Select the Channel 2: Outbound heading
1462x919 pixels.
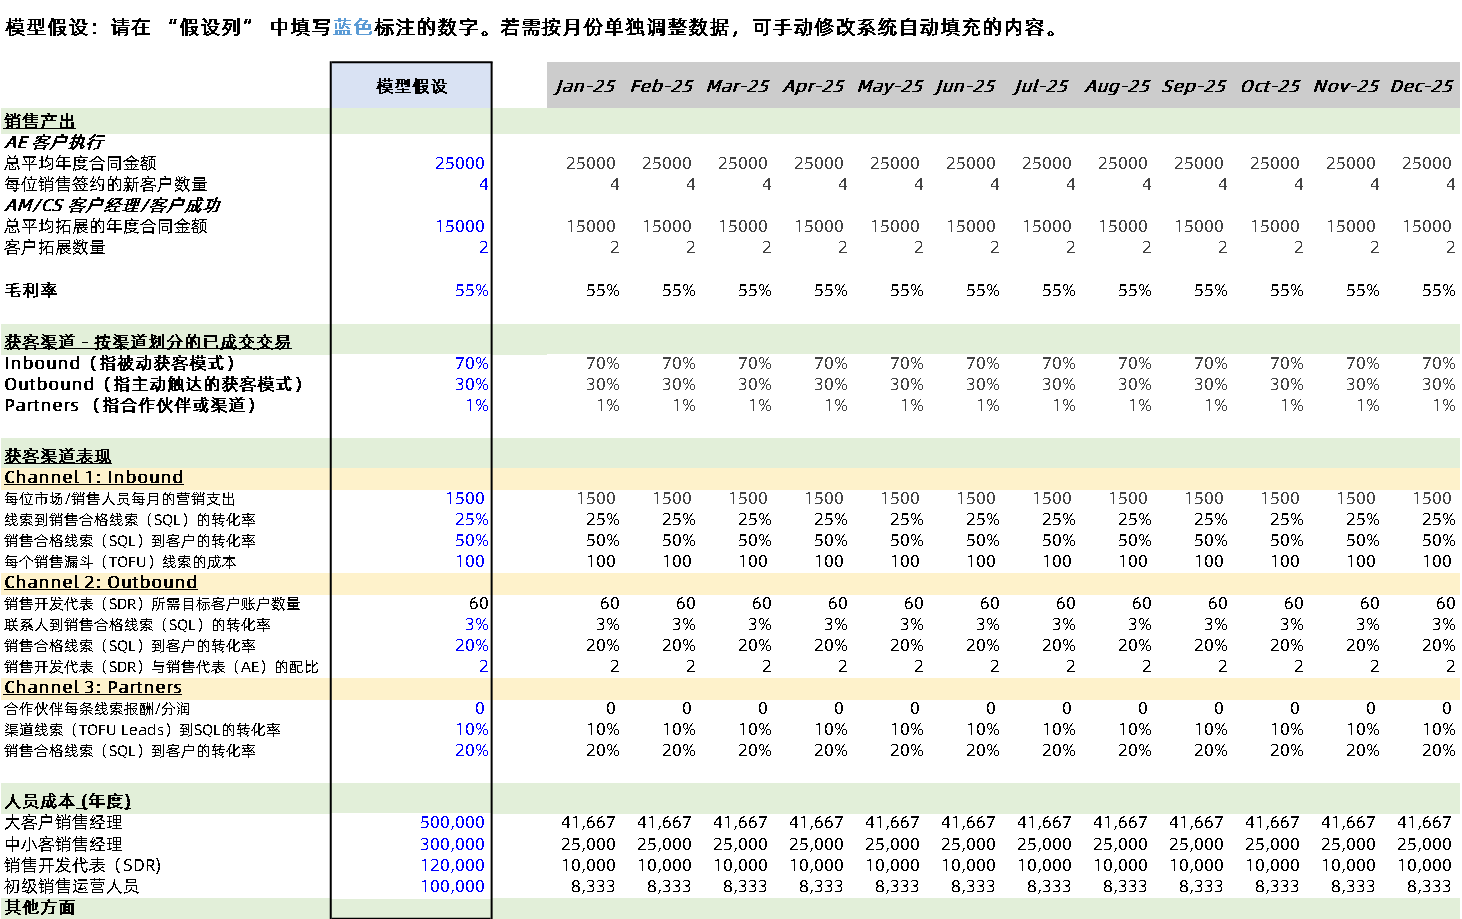click(100, 582)
